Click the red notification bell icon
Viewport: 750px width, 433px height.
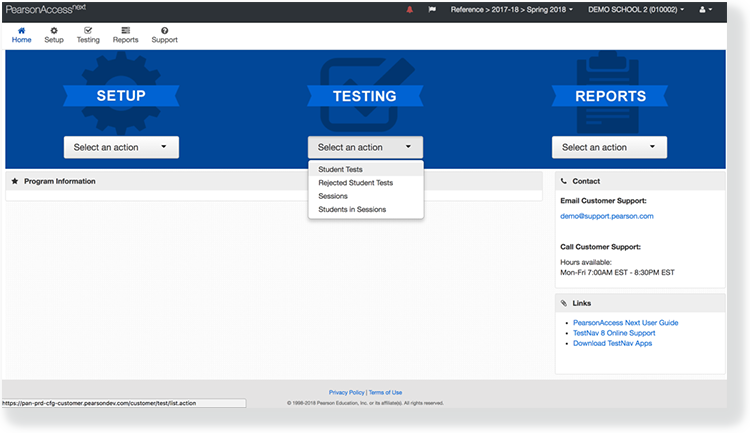(x=409, y=9)
